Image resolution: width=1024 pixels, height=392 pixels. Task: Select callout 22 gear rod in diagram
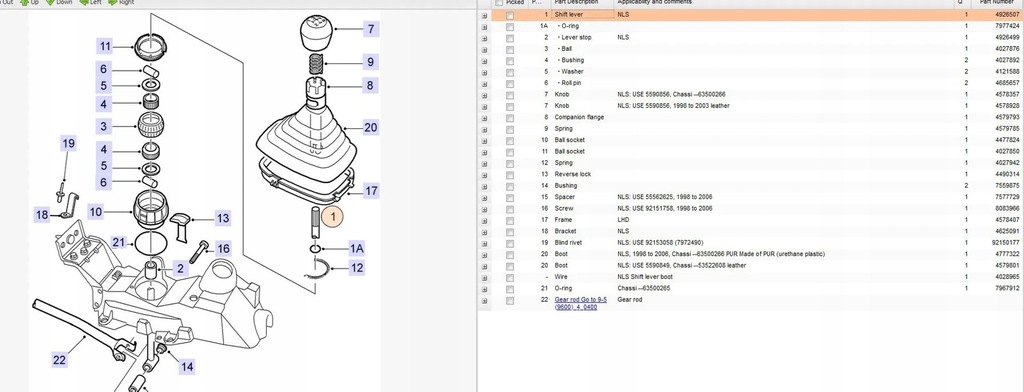[59, 359]
